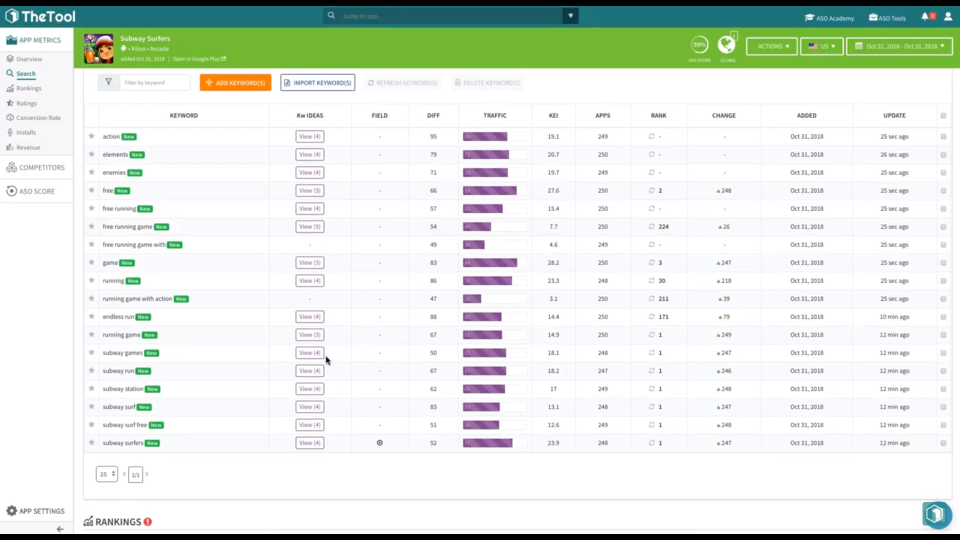960x540 pixels.
Task: Open the ACTIONS dropdown
Action: [771, 46]
